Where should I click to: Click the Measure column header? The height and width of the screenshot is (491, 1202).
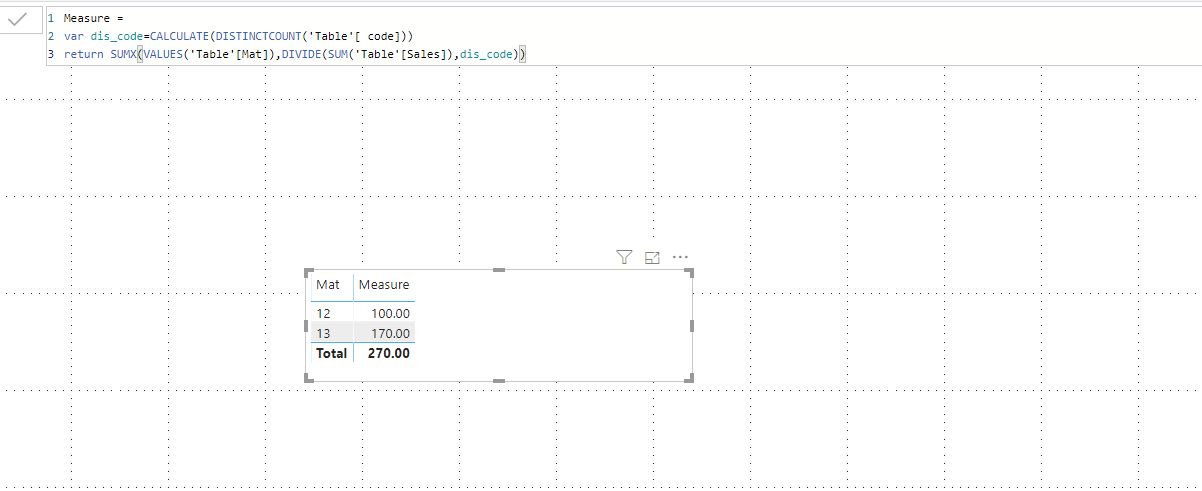pos(384,285)
